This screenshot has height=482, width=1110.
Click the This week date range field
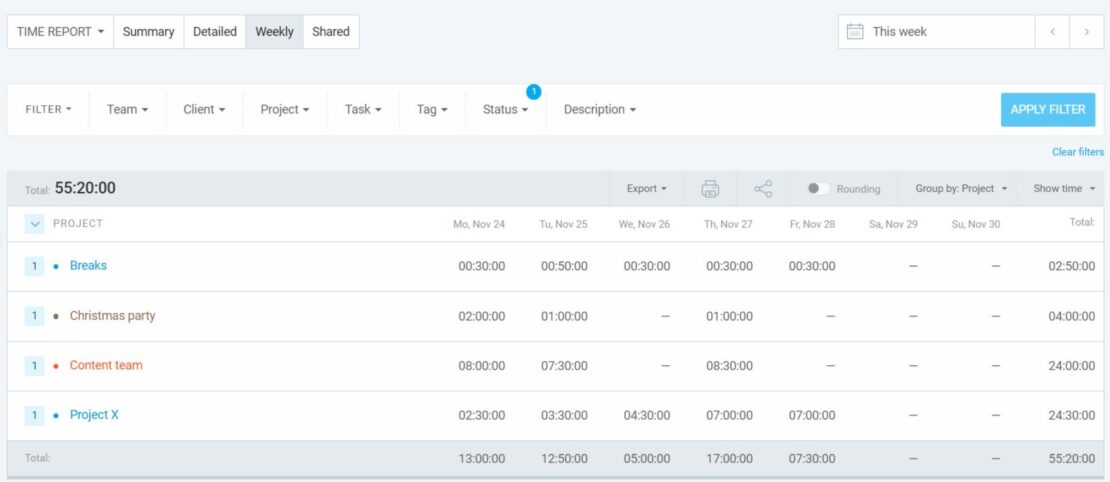pos(935,32)
